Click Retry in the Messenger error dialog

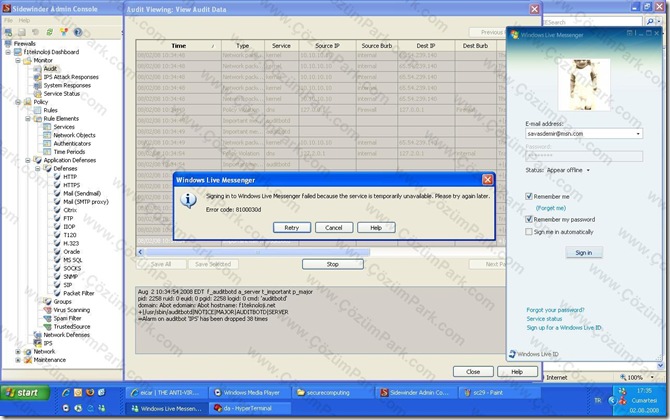tap(292, 228)
